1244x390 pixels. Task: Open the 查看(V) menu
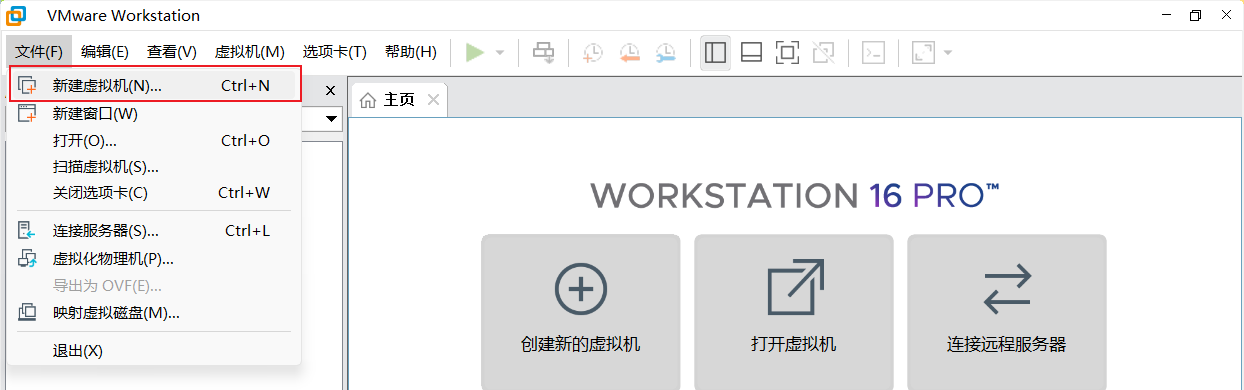(172, 52)
